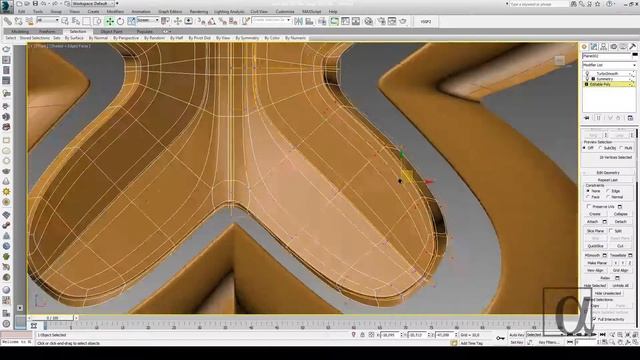This screenshot has height=360, width=640.
Task: Open the Edit menu
Action: tap(22, 11)
